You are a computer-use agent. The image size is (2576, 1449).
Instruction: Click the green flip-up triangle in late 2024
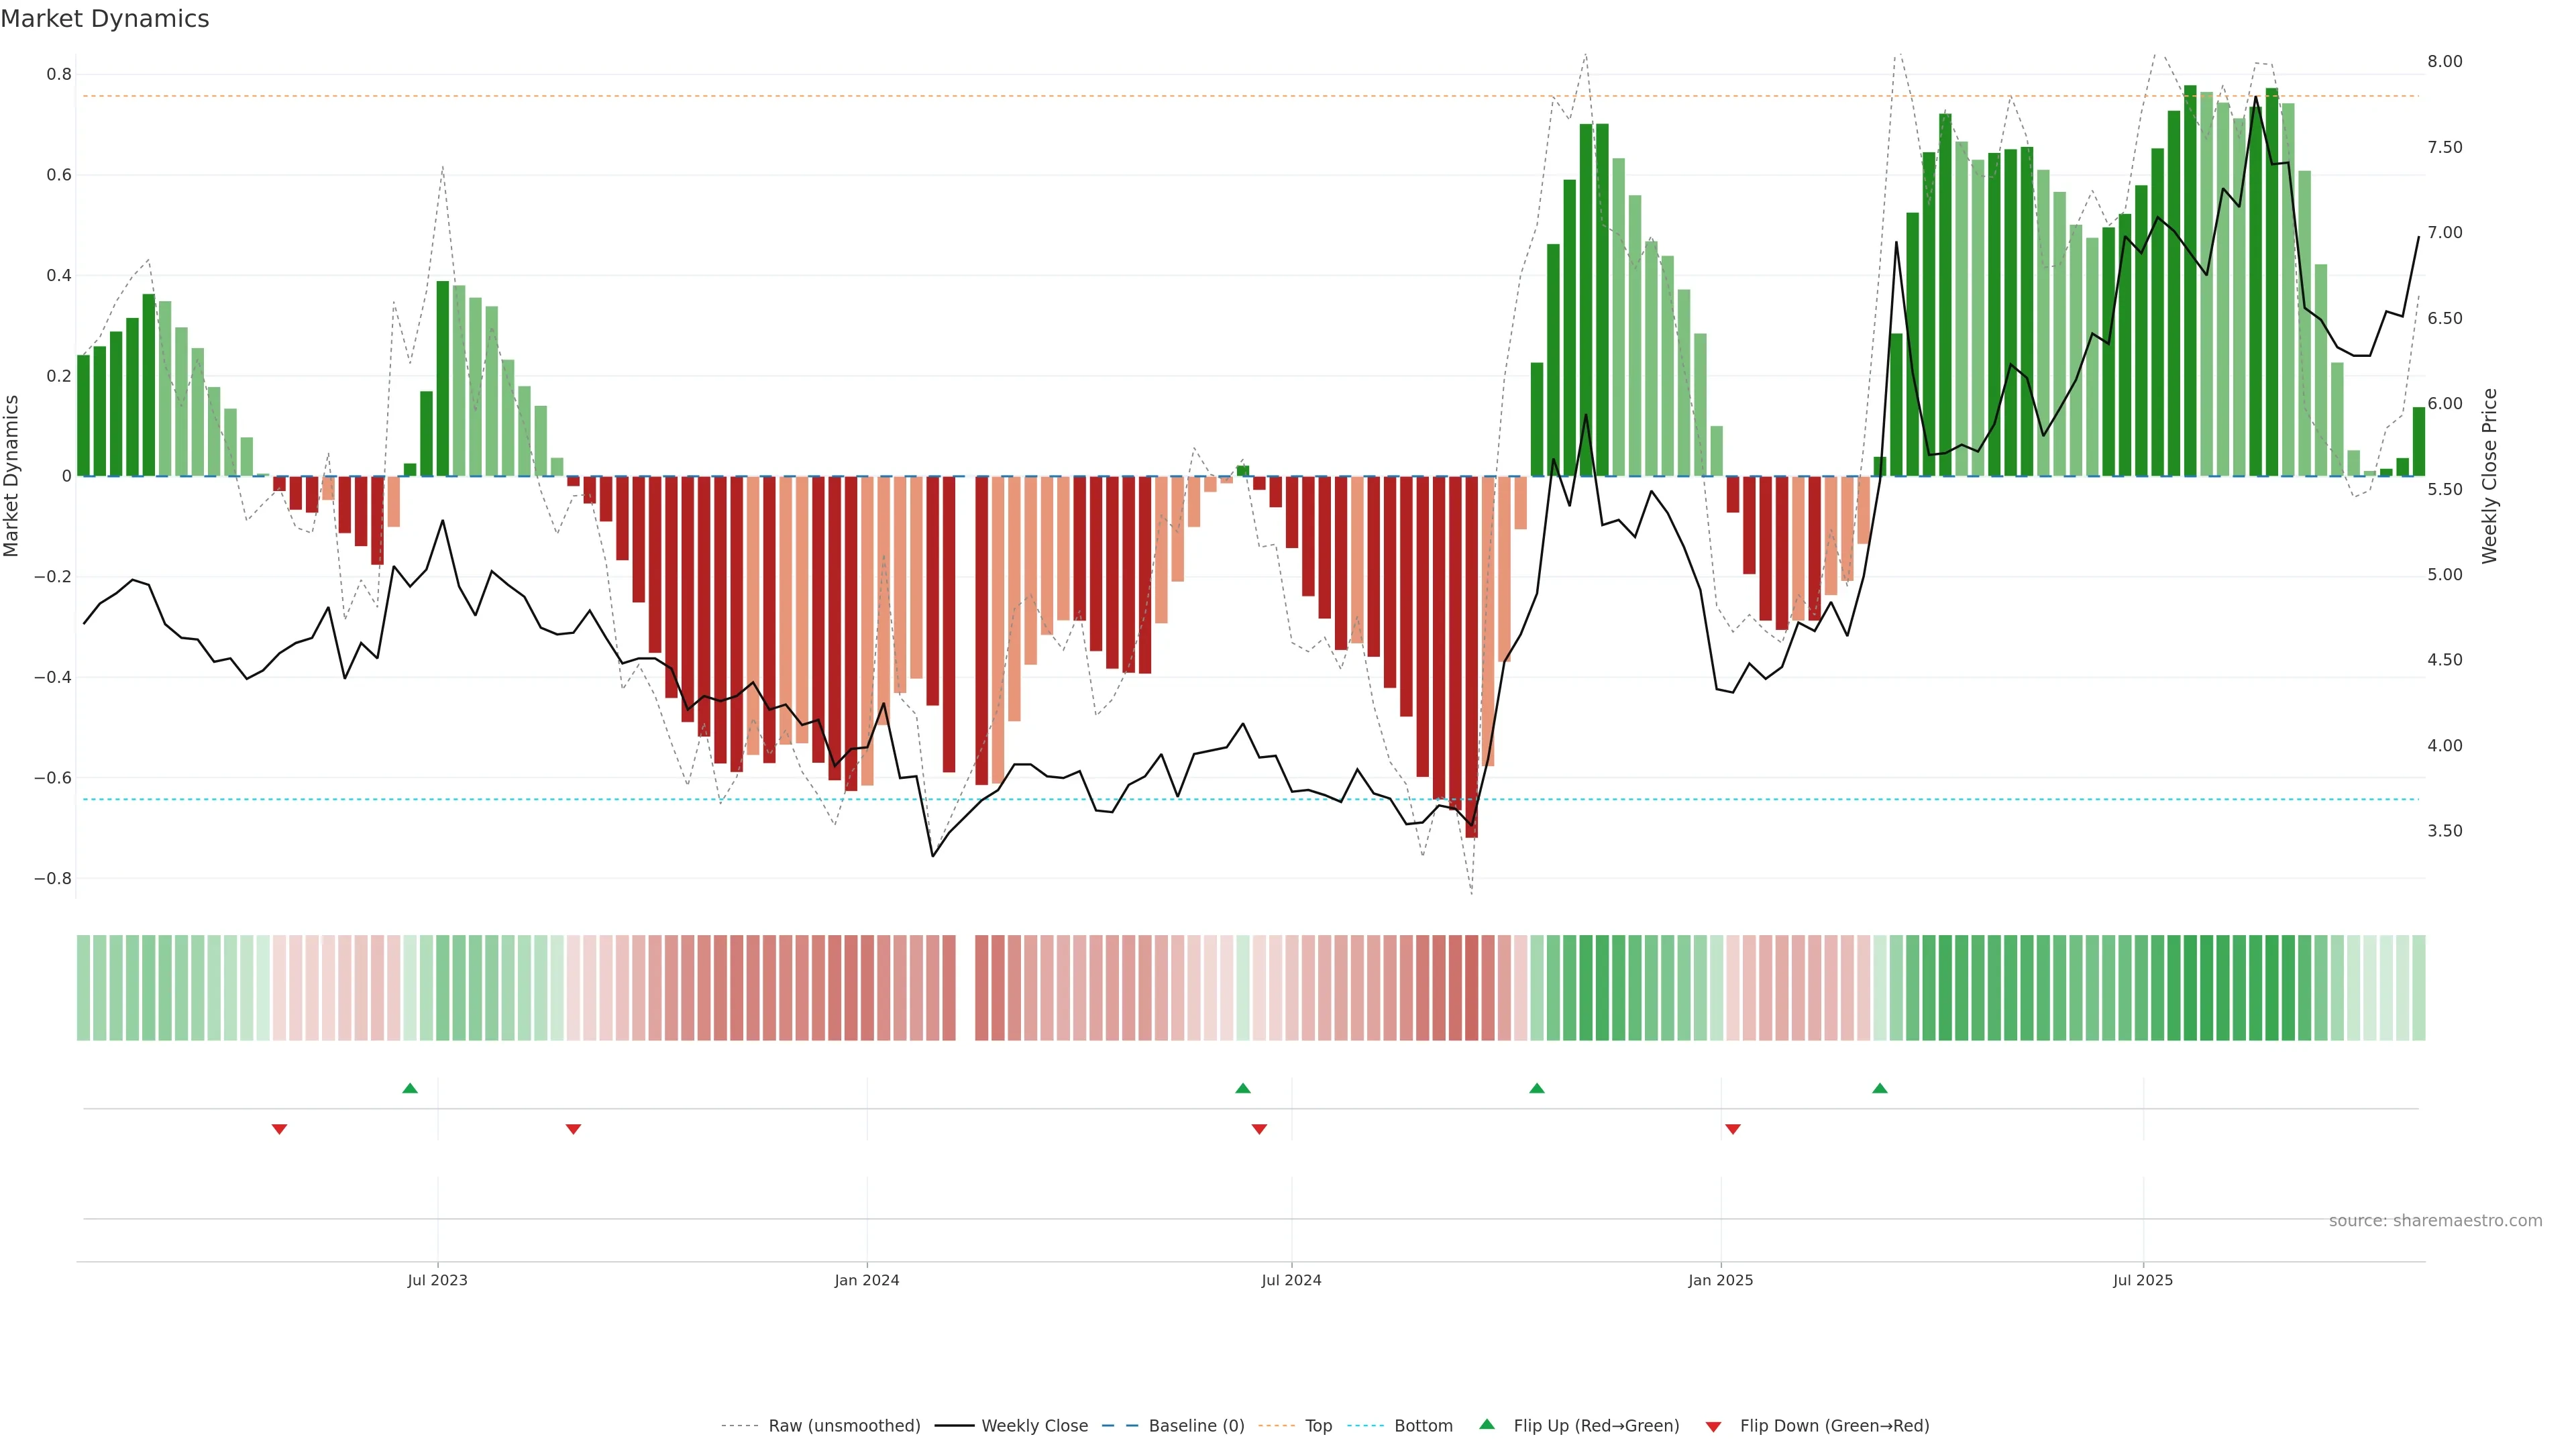[x=1537, y=1088]
